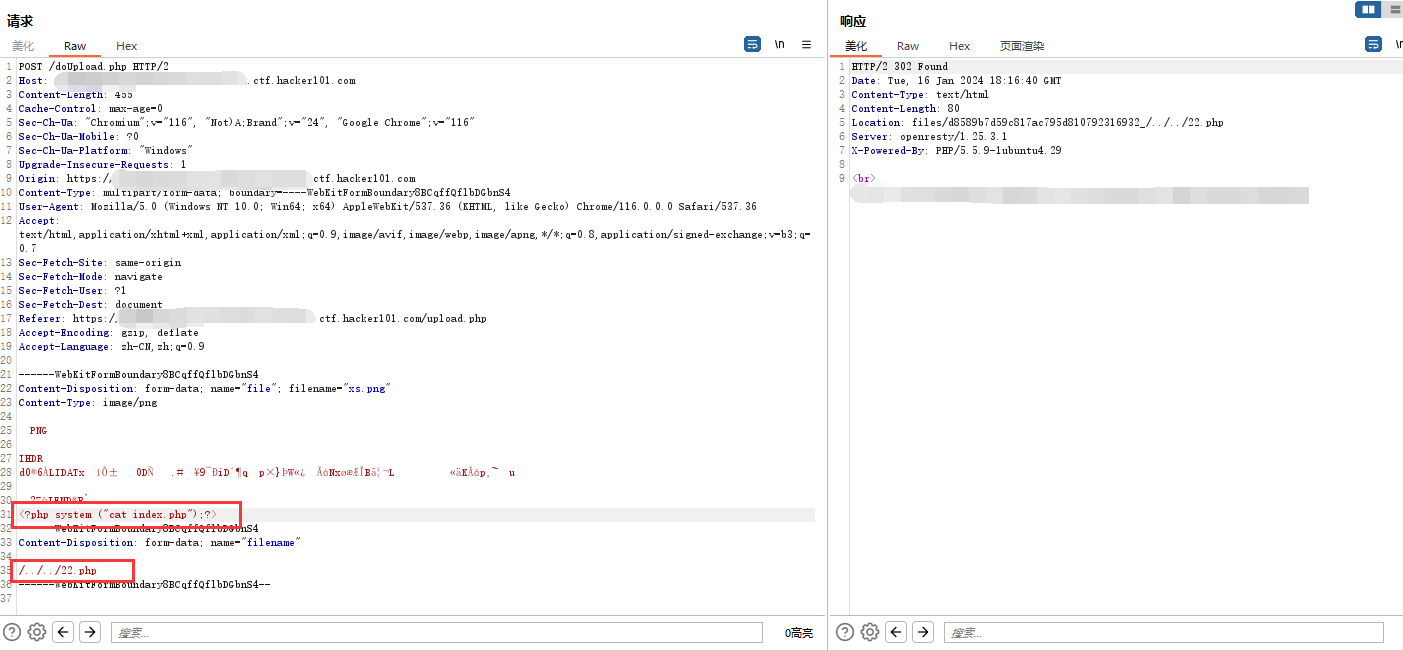The image size is (1403, 651).
Task: Click the php system cat index.php payload
Action: pyautogui.click(x=117, y=514)
